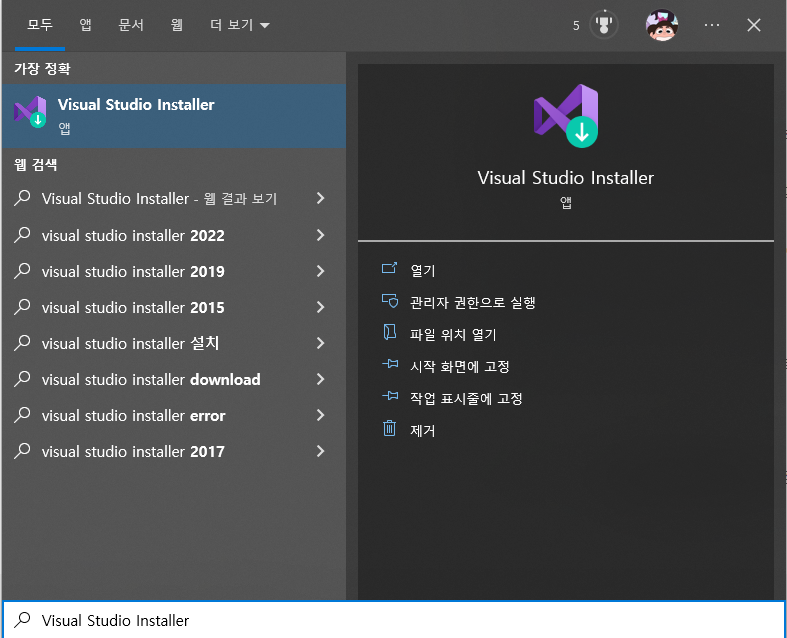787x638 pixels.
Task: Close the search panel with X
Action: tap(753, 25)
